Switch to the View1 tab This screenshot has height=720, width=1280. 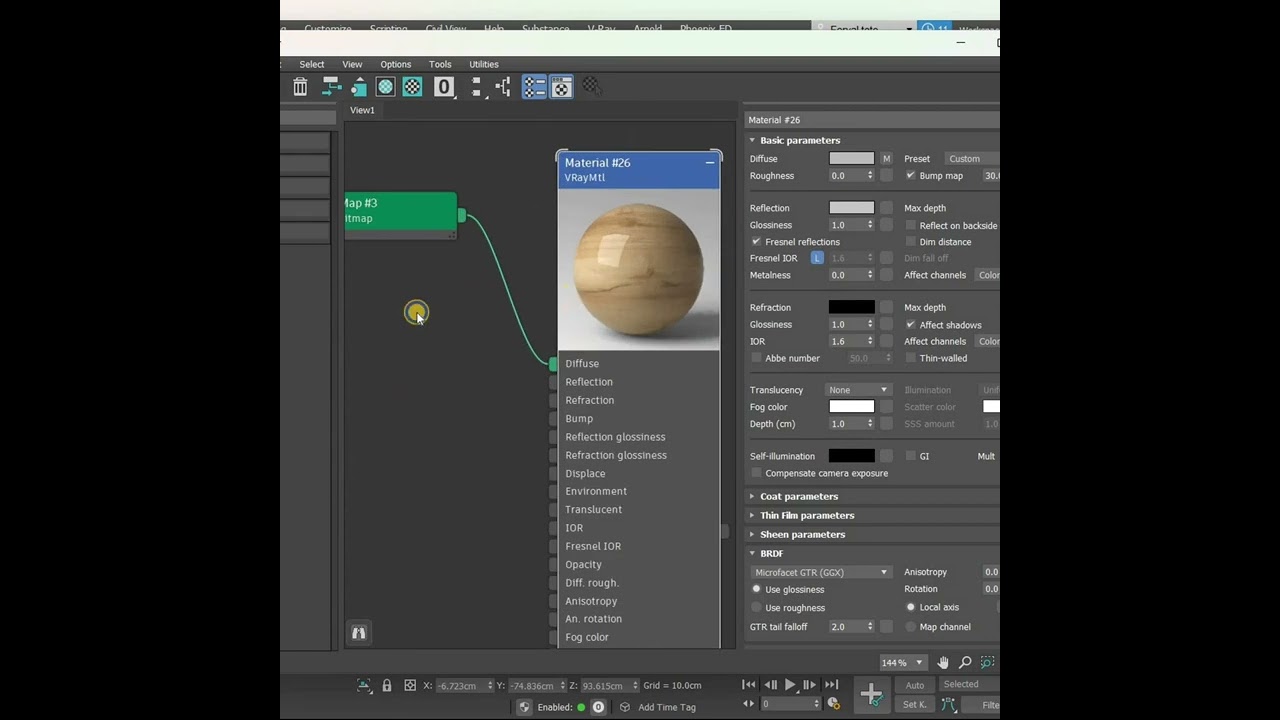point(362,110)
